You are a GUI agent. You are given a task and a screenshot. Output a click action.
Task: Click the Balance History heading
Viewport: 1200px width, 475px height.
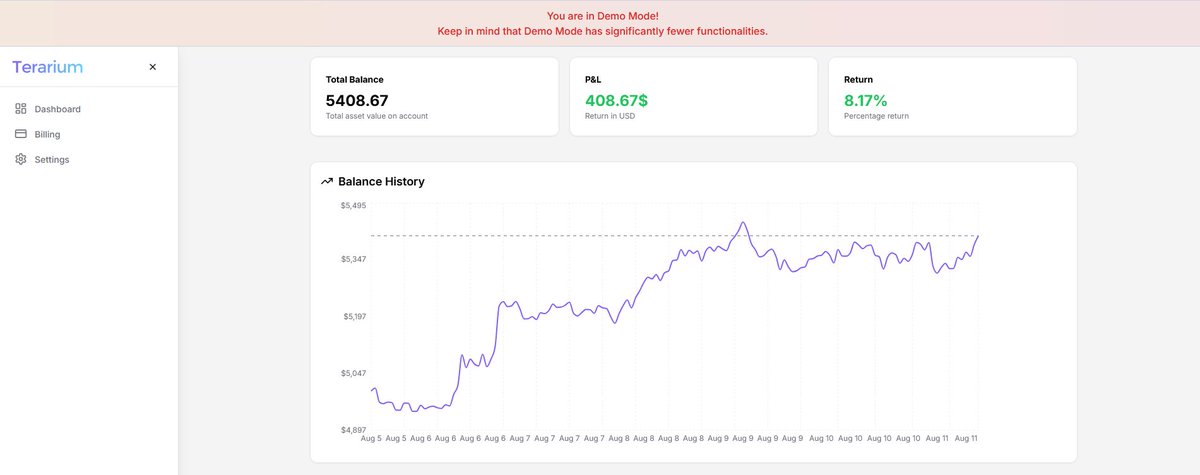(x=381, y=182)
